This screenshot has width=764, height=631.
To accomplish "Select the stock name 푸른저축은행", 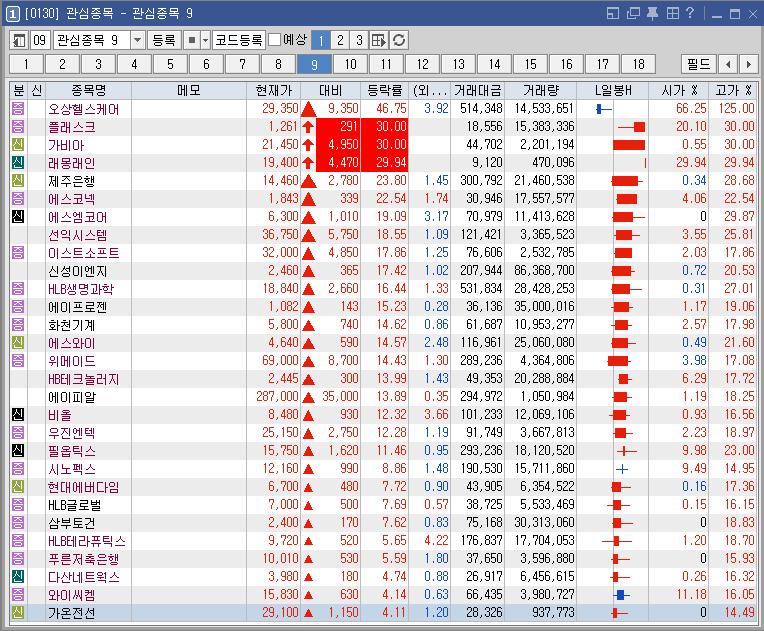I will coord(84,559).
